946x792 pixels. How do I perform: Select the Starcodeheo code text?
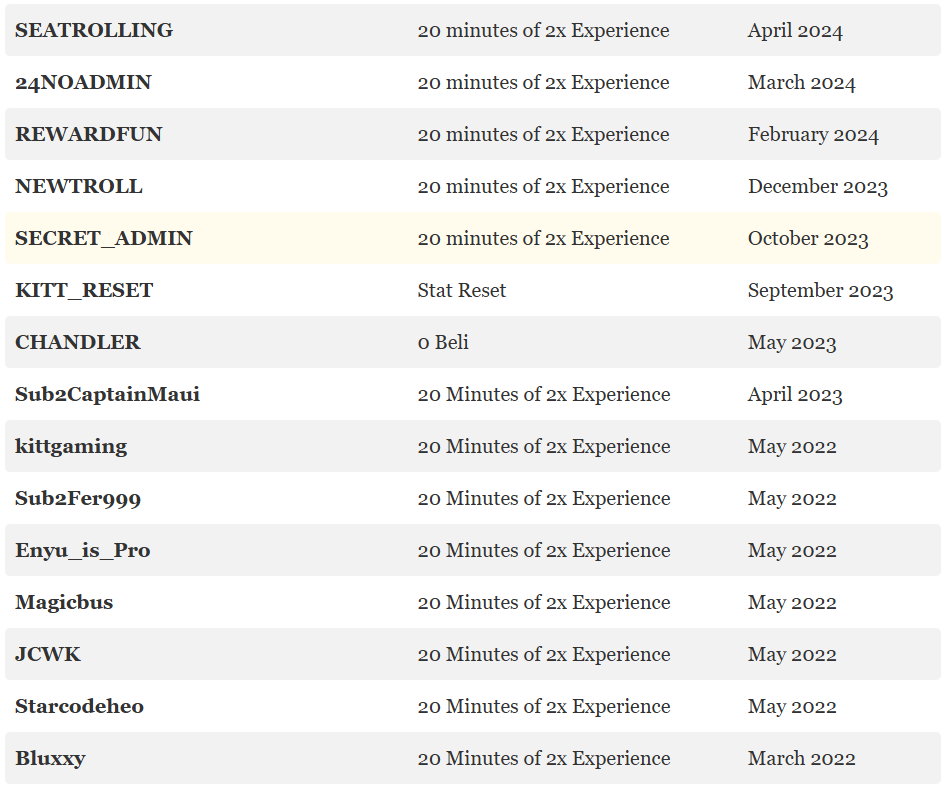(x=79, y=707)
